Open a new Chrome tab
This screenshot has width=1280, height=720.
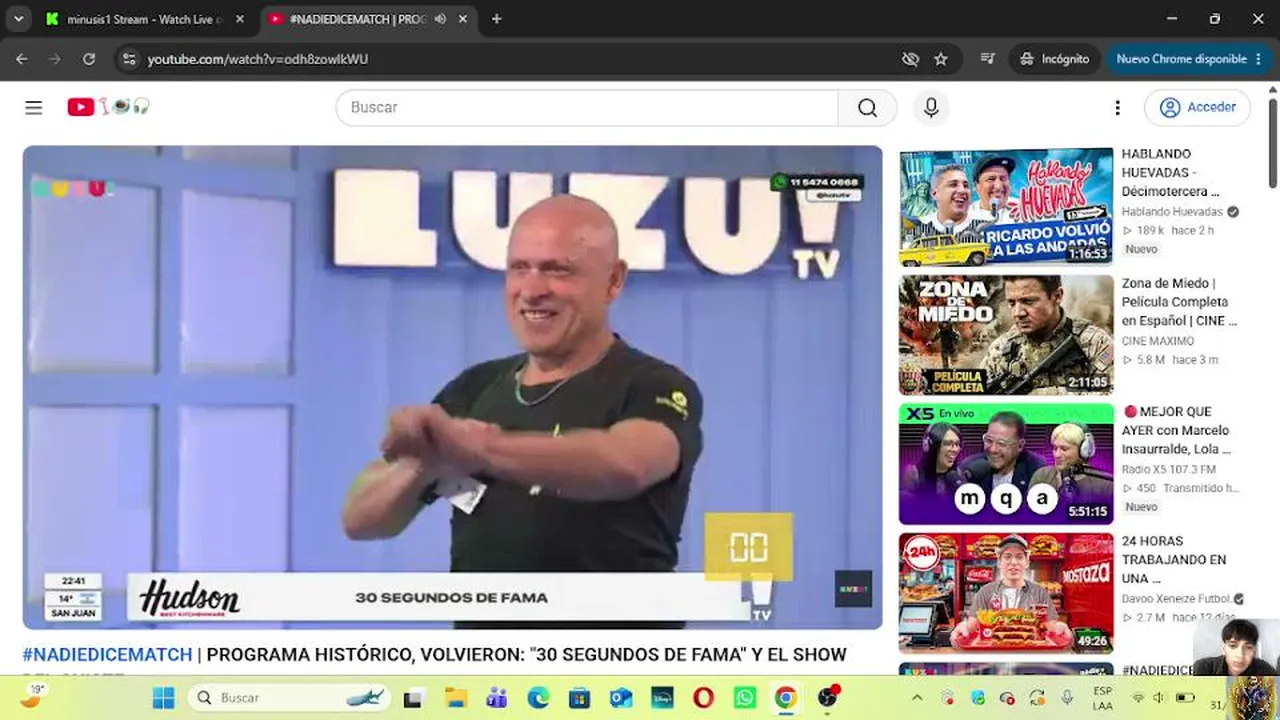click(496, 19)
